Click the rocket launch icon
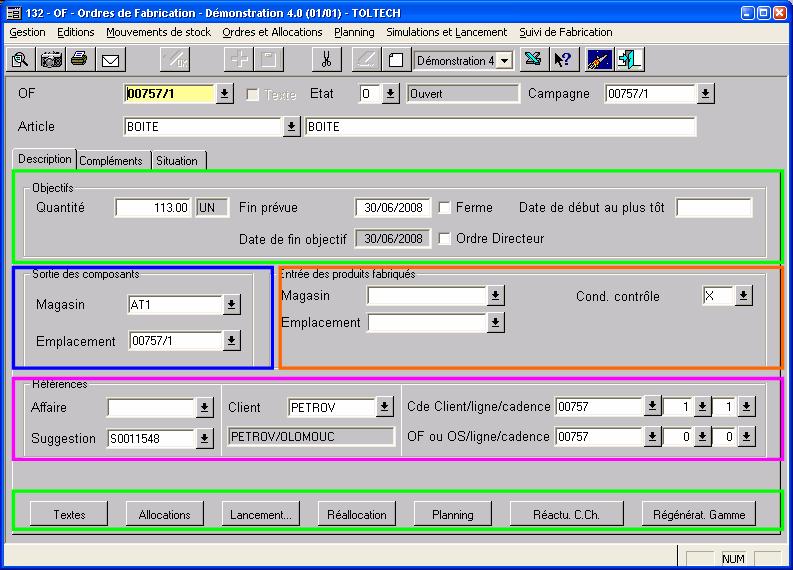 point(599,60)
